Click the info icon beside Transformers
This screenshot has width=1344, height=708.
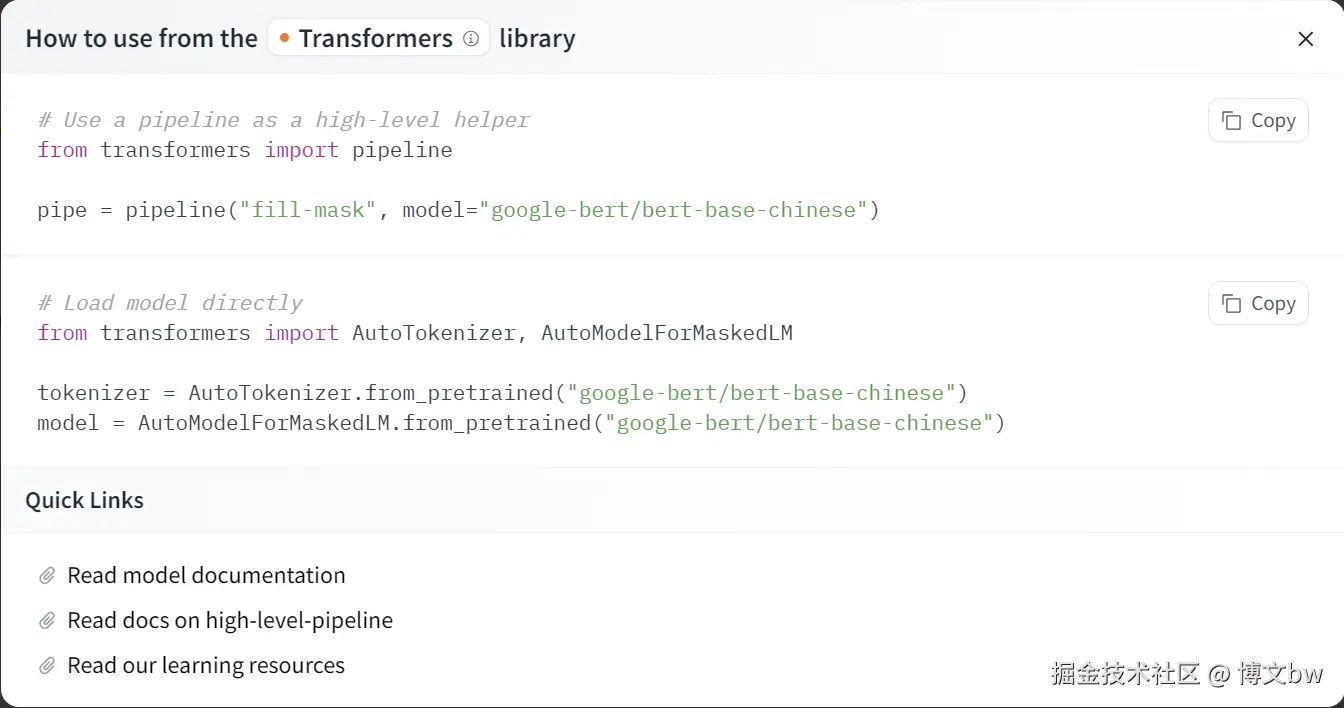471,39
